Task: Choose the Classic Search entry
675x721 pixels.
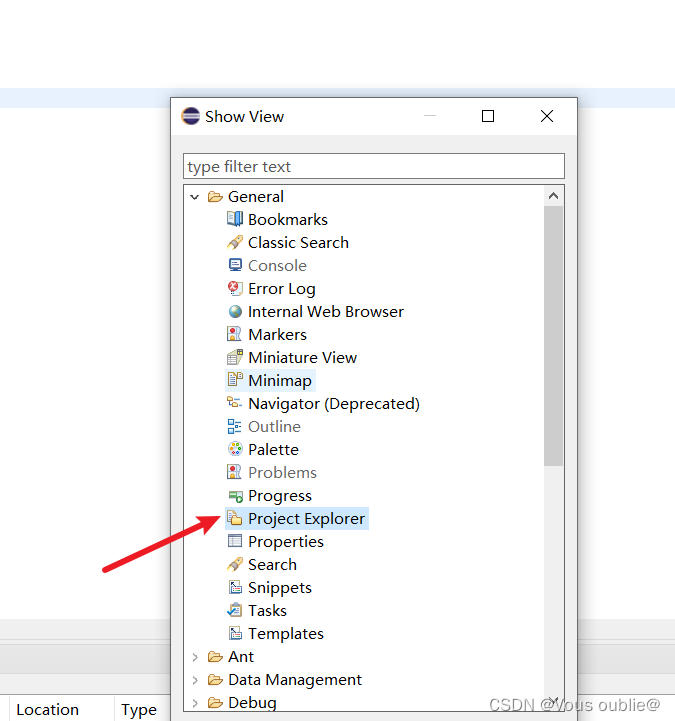Action: (x=298, y=243)
